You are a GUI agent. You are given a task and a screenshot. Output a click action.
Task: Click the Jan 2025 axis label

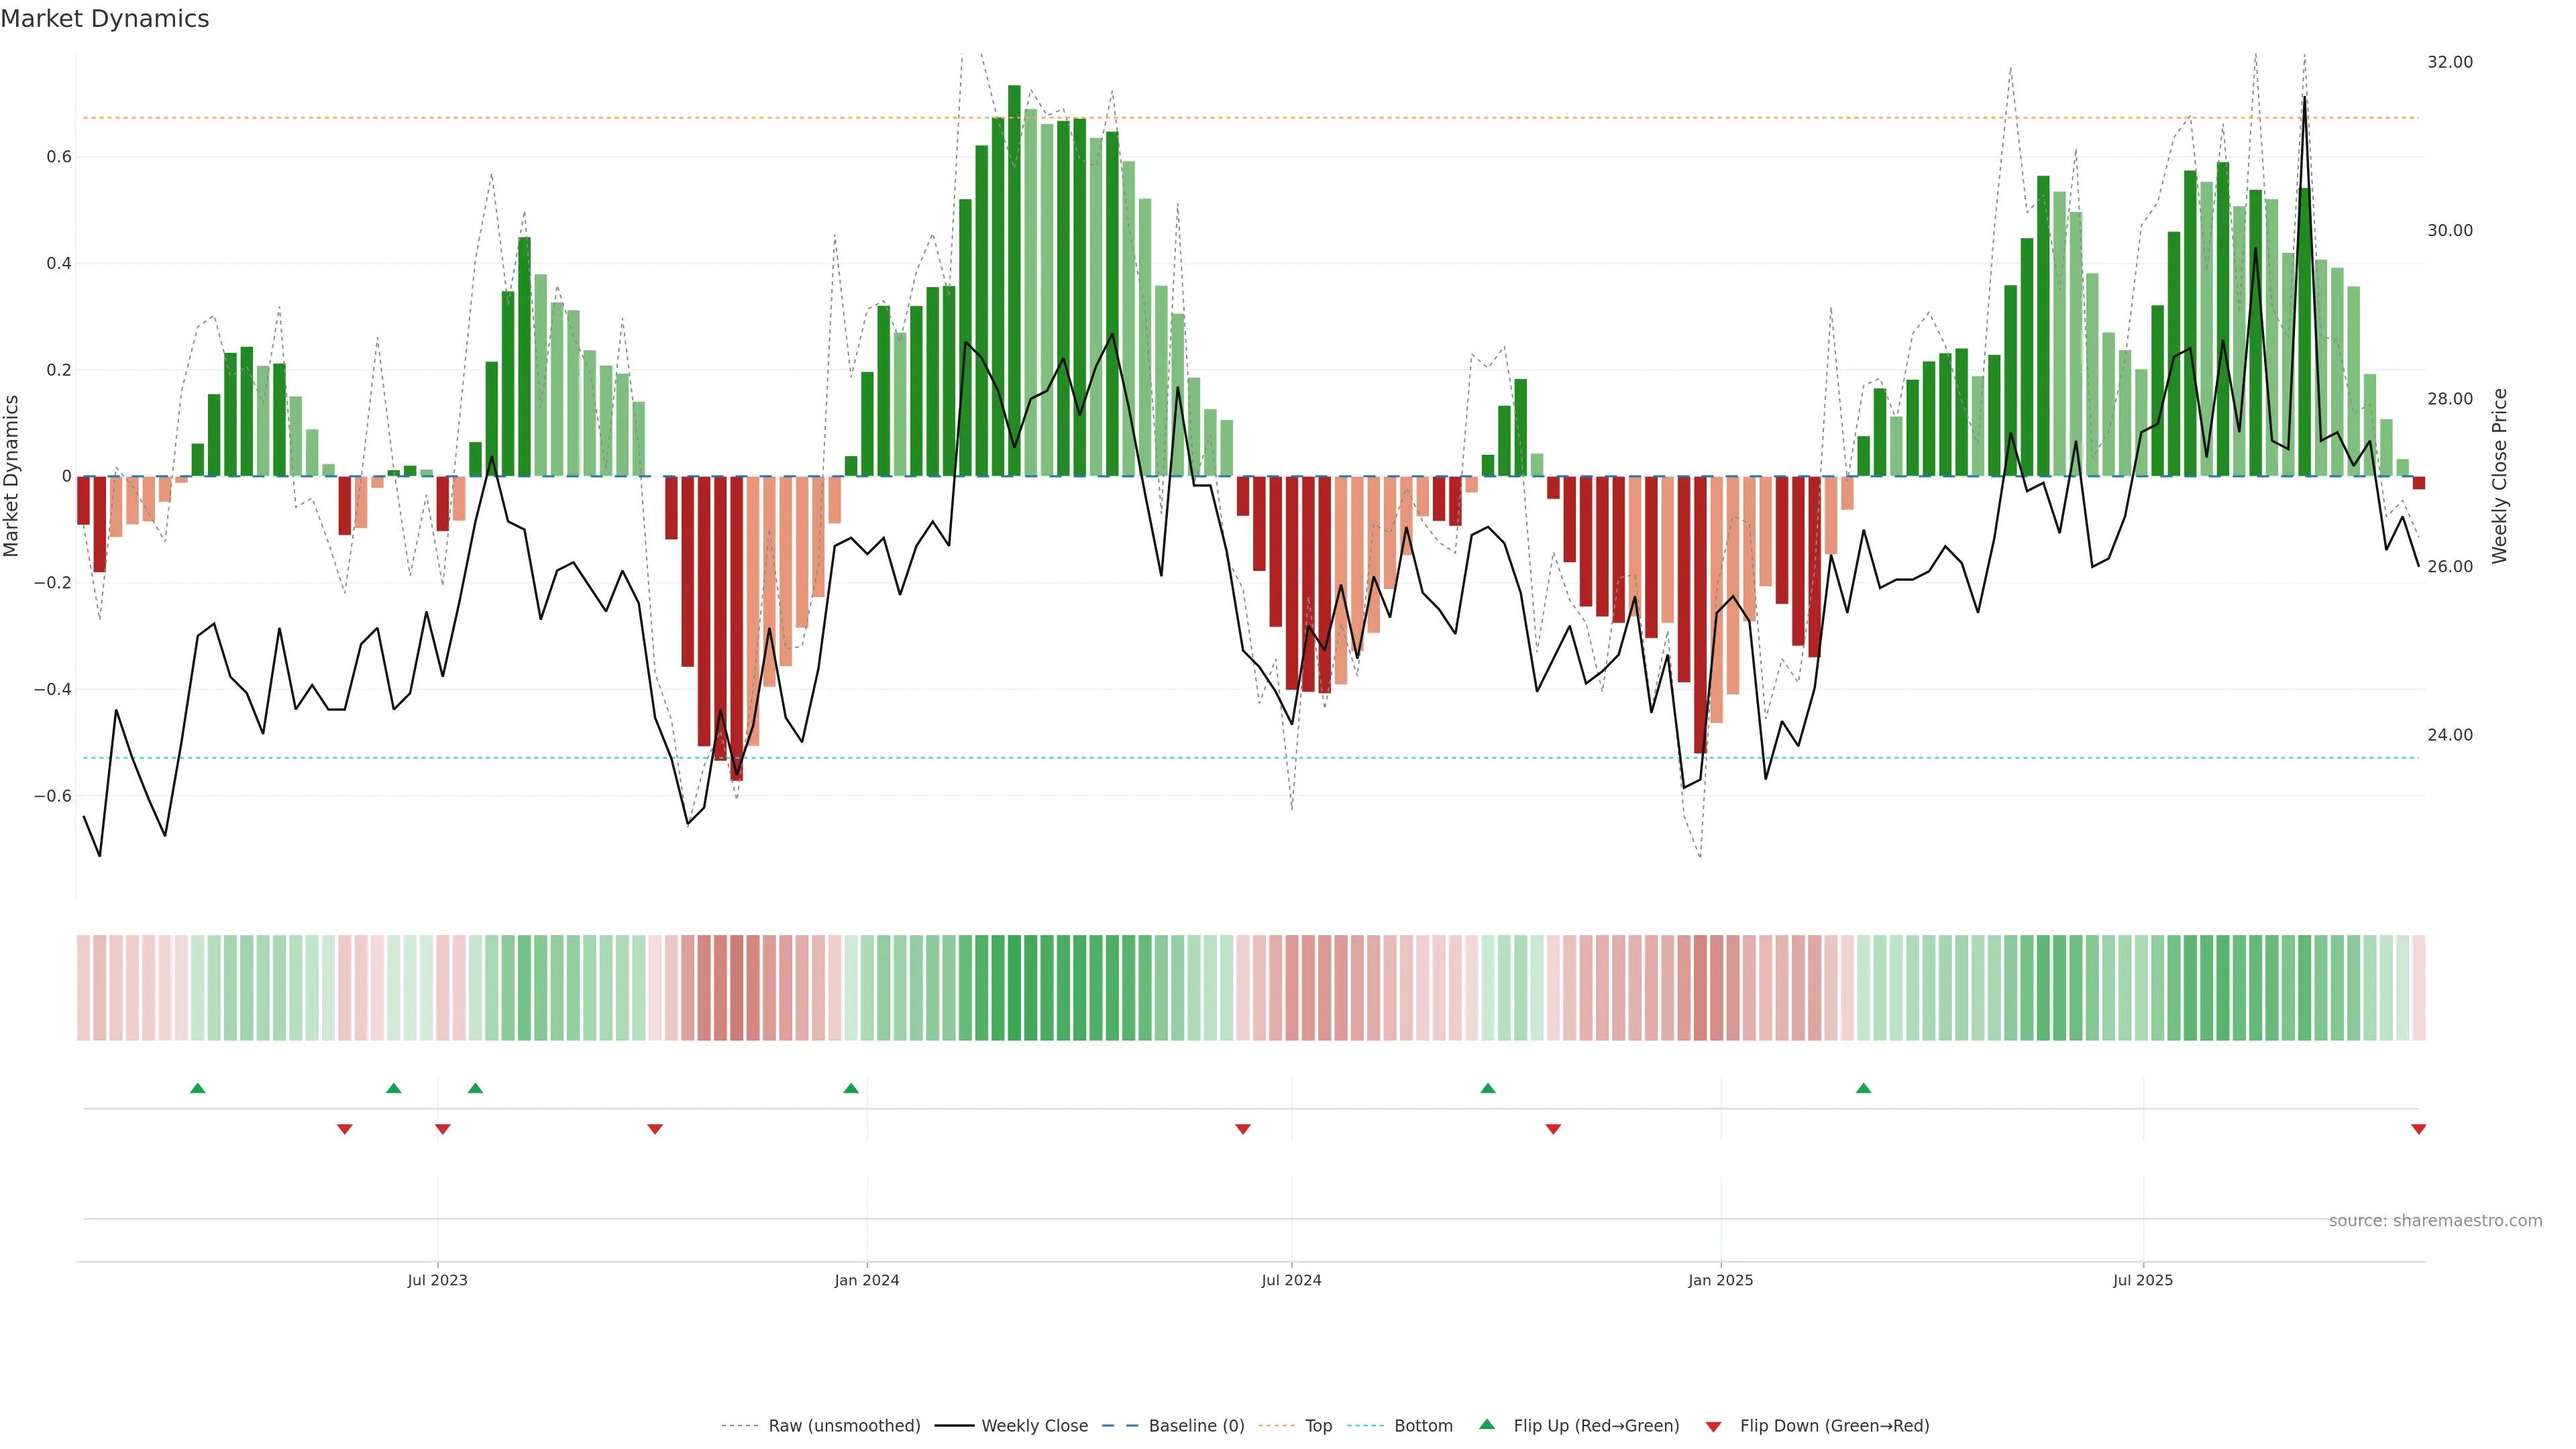[x=1720, y=1280]
